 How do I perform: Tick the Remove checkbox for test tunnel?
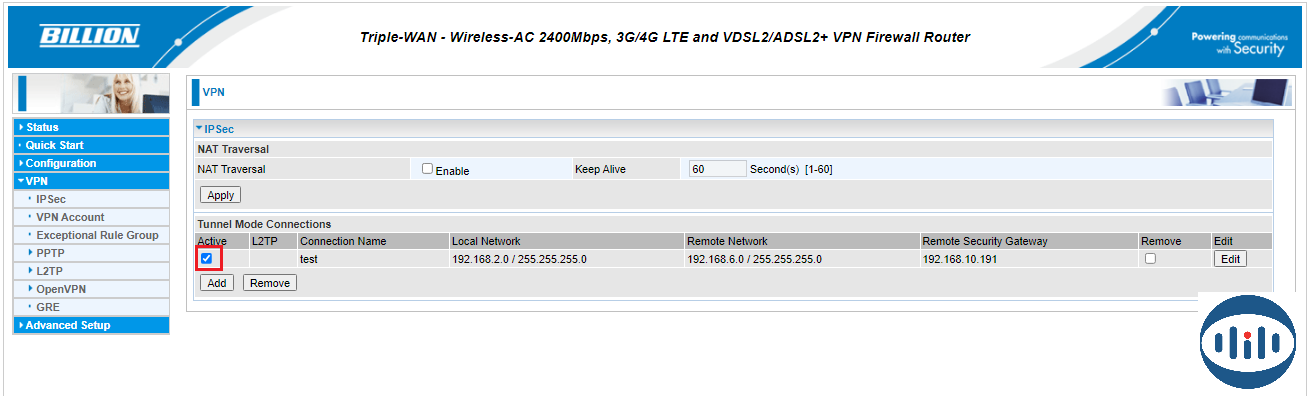(x=1150, y=258)
